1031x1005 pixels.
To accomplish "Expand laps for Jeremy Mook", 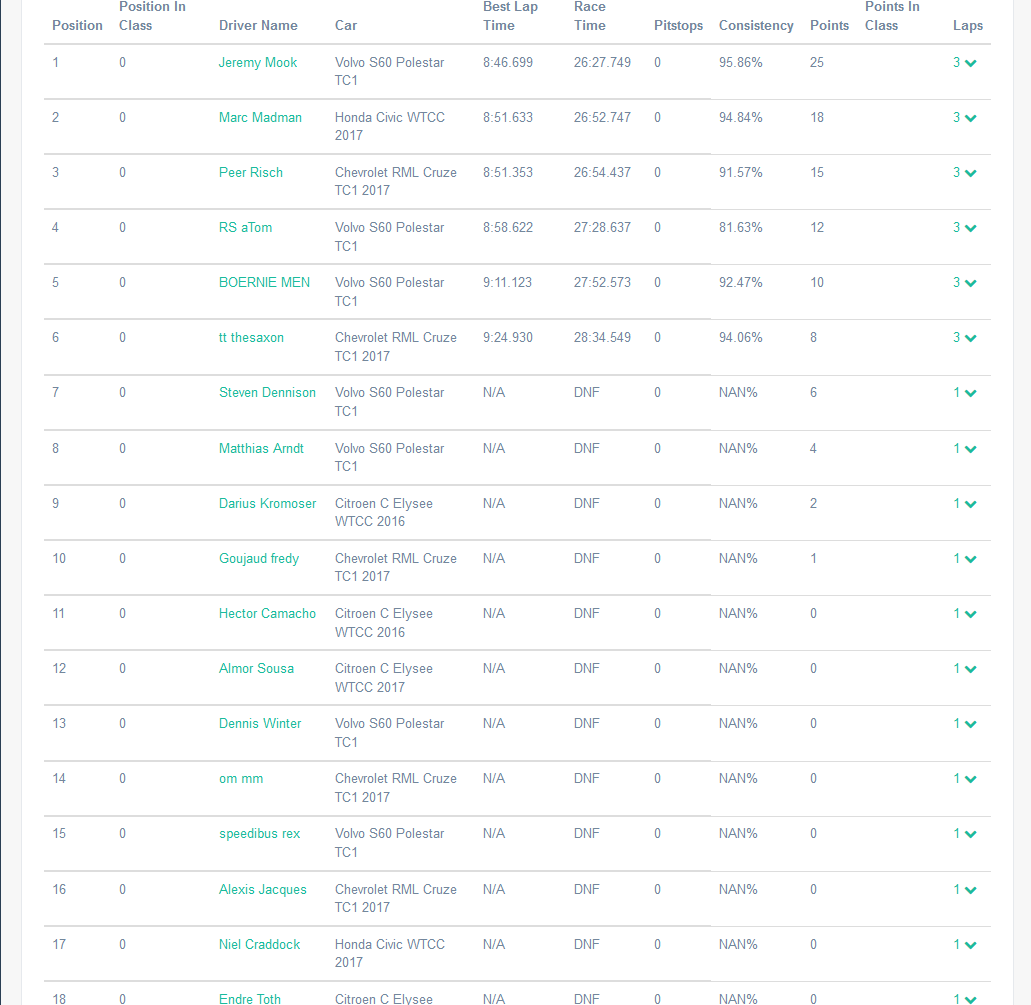I will pyautogui.click(x=970, y=63).
